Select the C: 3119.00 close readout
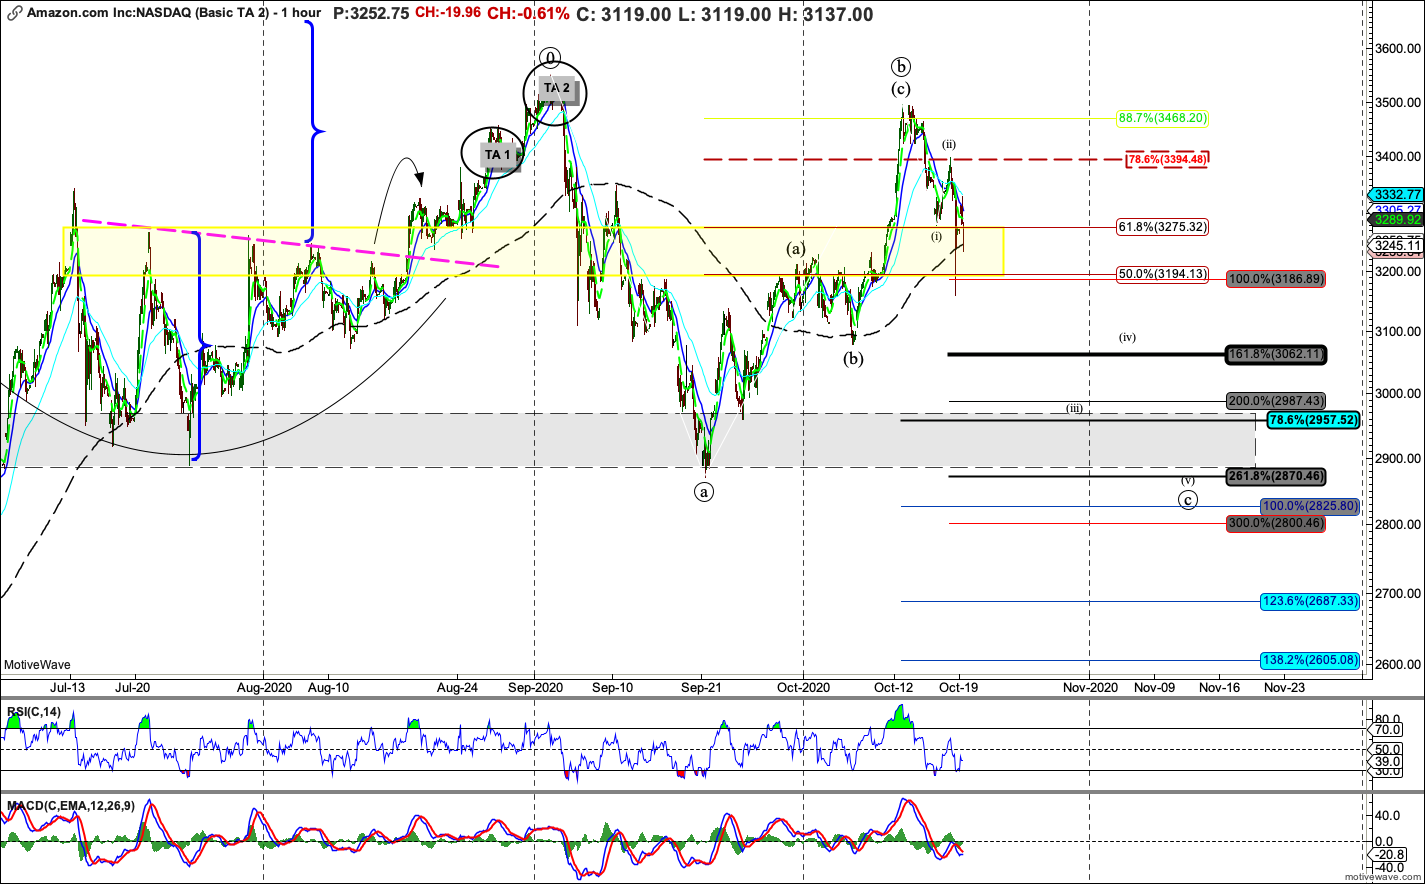 point(623,14)
